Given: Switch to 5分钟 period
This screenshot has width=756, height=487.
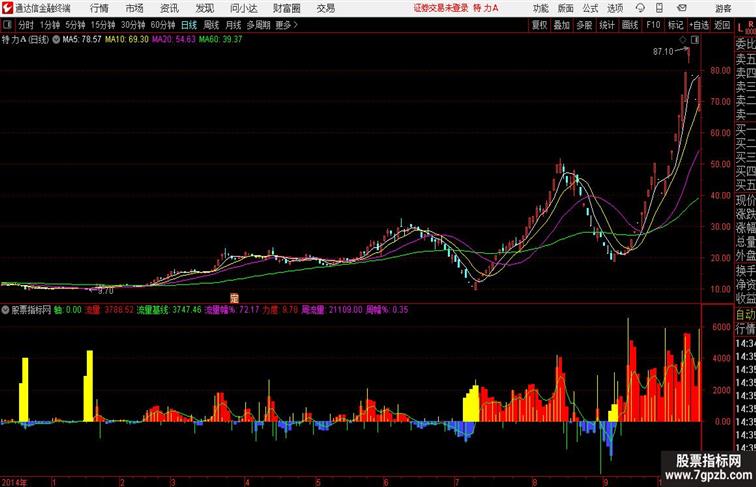Looking at the screenshot, I should 75,25.
